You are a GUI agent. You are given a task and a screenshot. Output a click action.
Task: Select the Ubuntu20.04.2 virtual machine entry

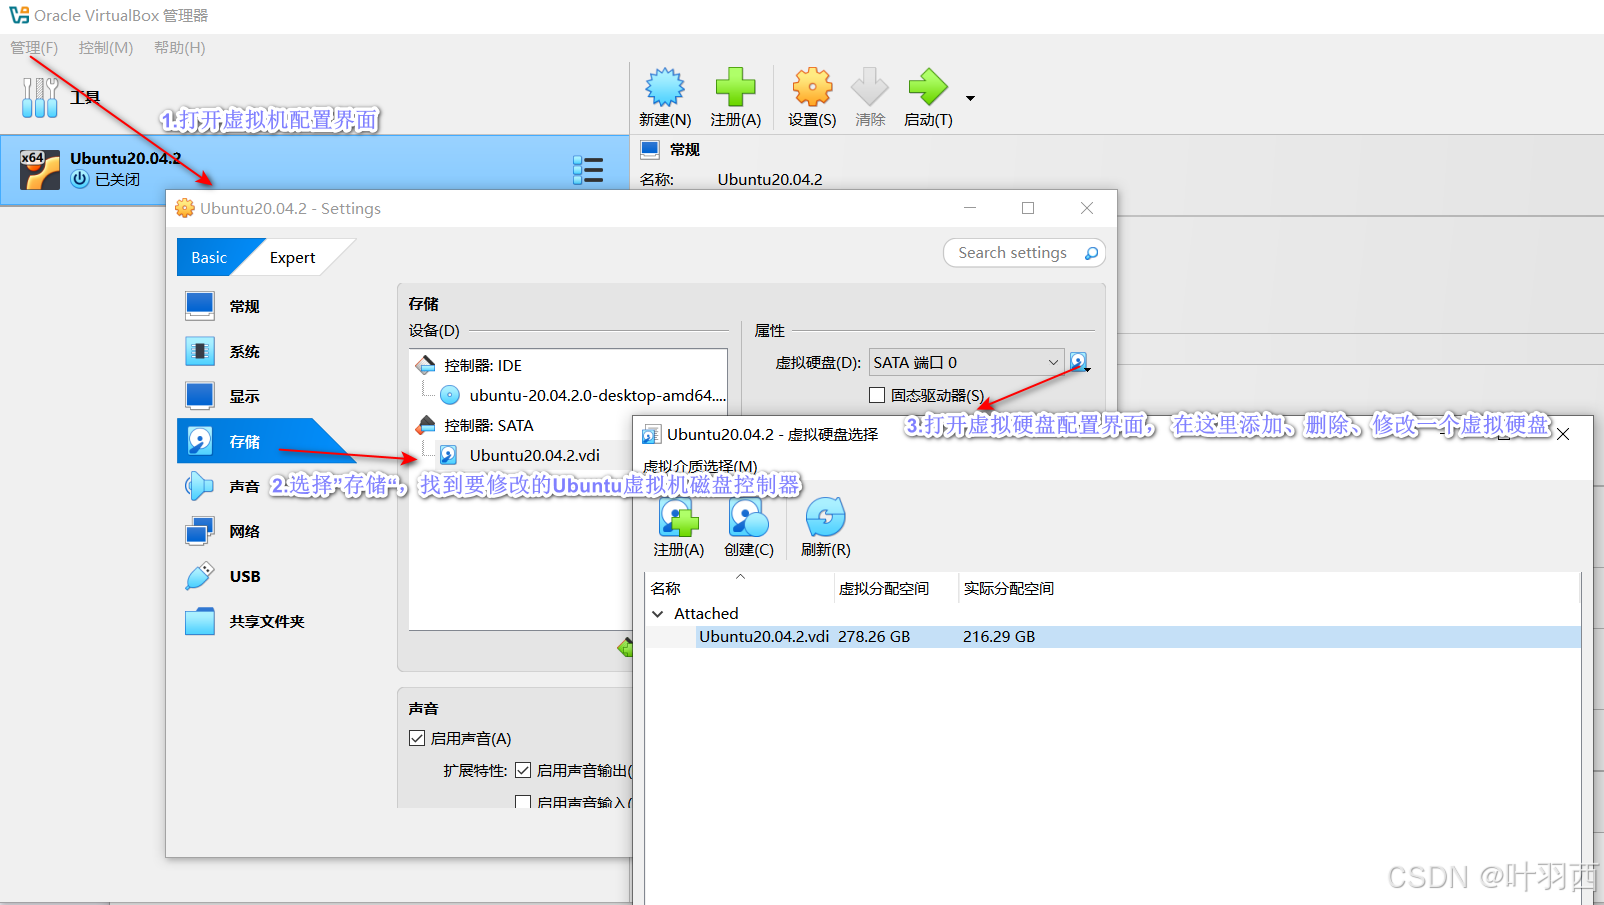314,170
